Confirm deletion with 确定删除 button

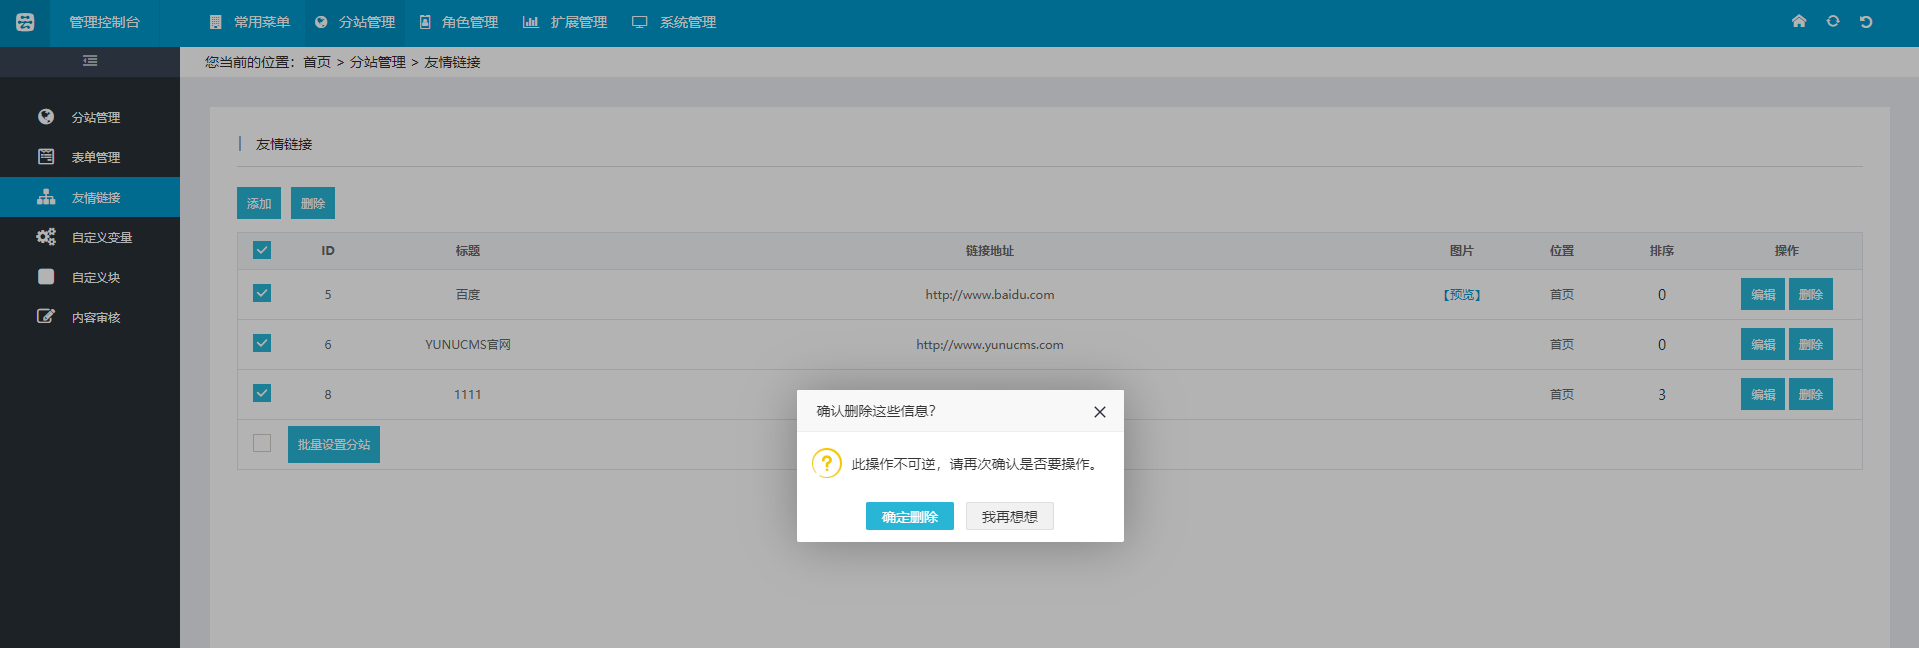click(x=909, y=516)
